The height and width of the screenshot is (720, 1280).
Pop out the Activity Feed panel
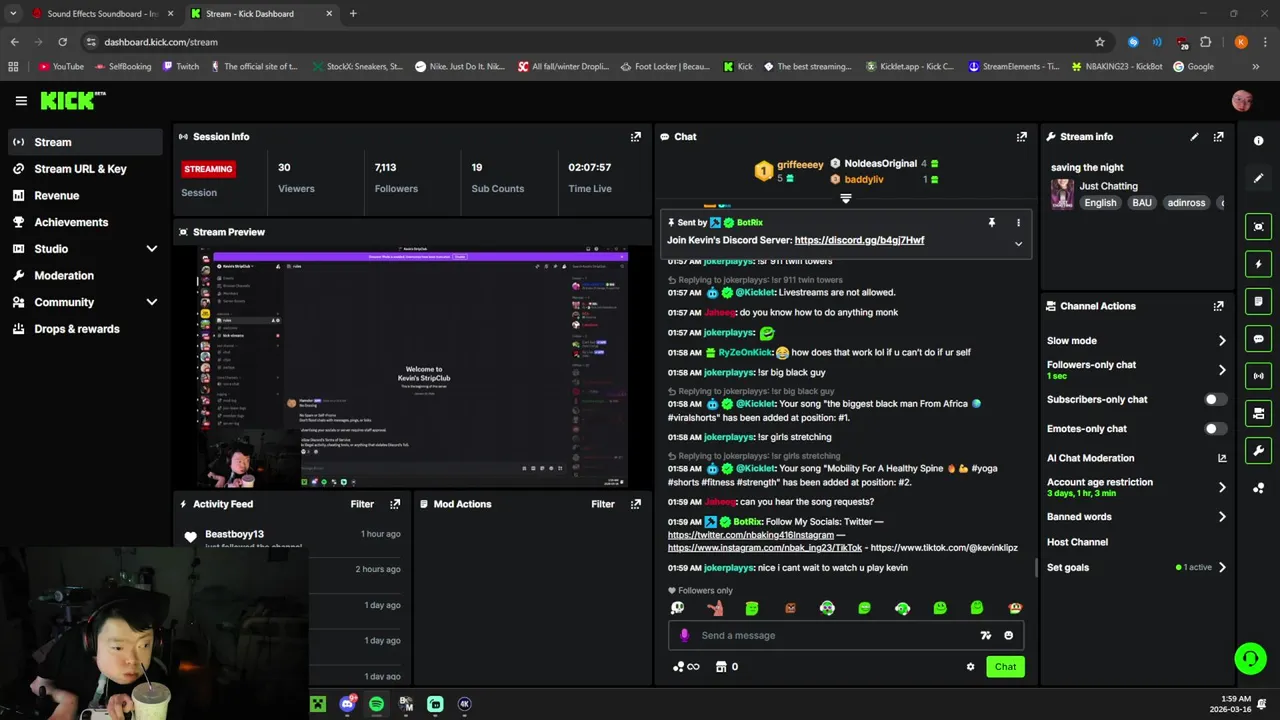395,504
